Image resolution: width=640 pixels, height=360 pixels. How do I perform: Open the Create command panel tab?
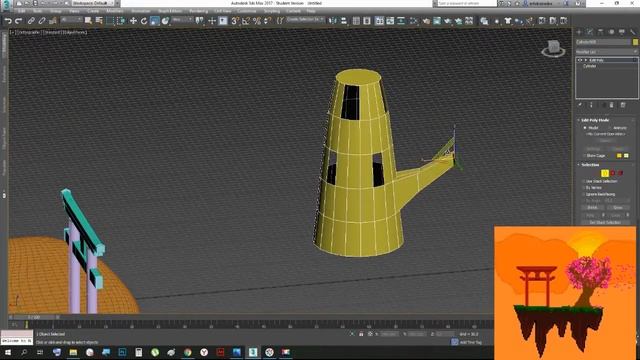[579, 32]
